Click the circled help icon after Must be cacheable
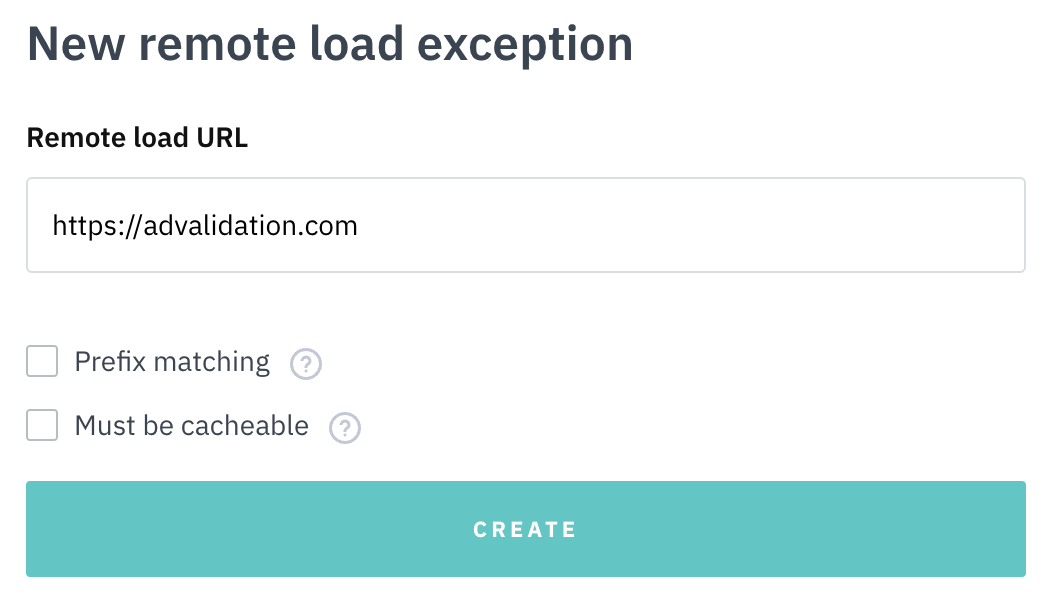Image resolution: width=1048 pixels, height=606 pixels. (344, 428)
